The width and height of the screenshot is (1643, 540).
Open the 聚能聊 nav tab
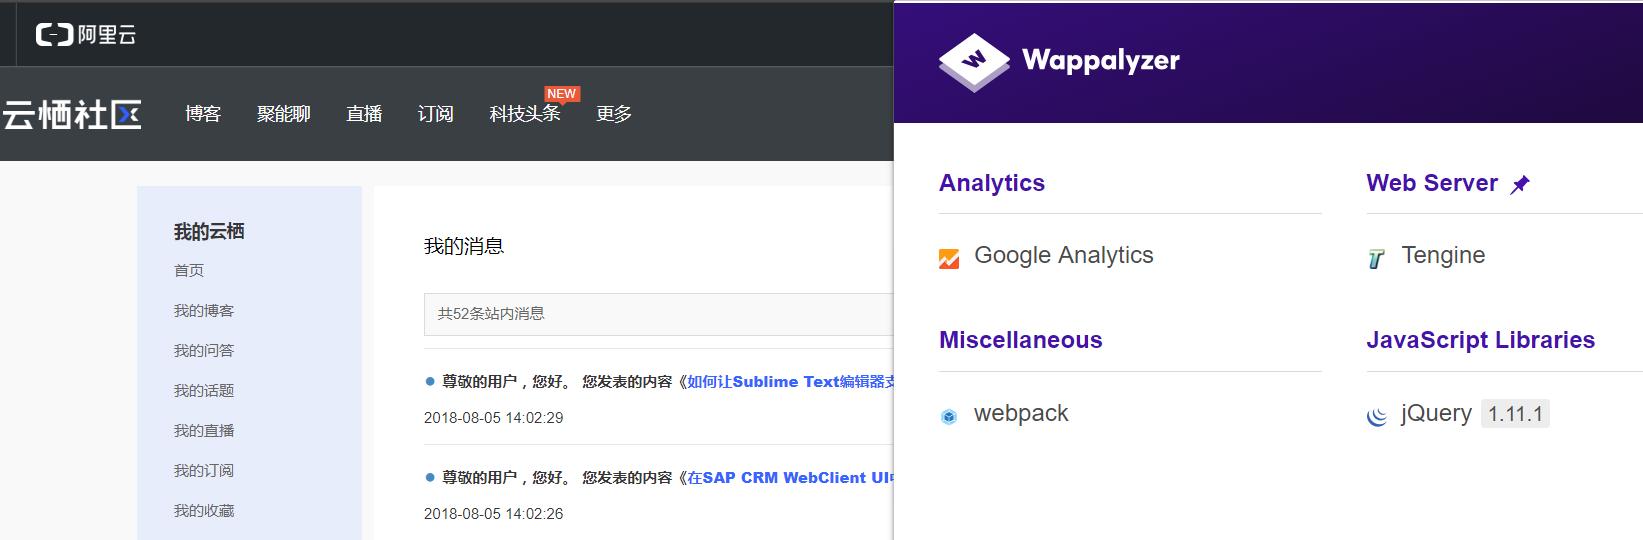284,114
